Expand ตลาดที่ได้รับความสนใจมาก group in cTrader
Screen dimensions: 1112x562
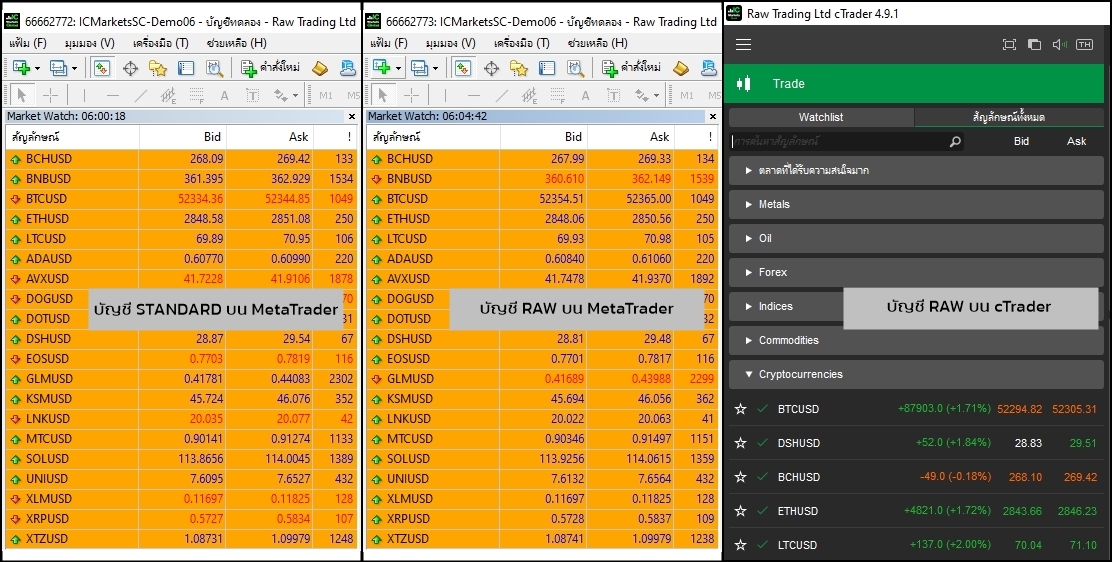click(x=916, y=170)
